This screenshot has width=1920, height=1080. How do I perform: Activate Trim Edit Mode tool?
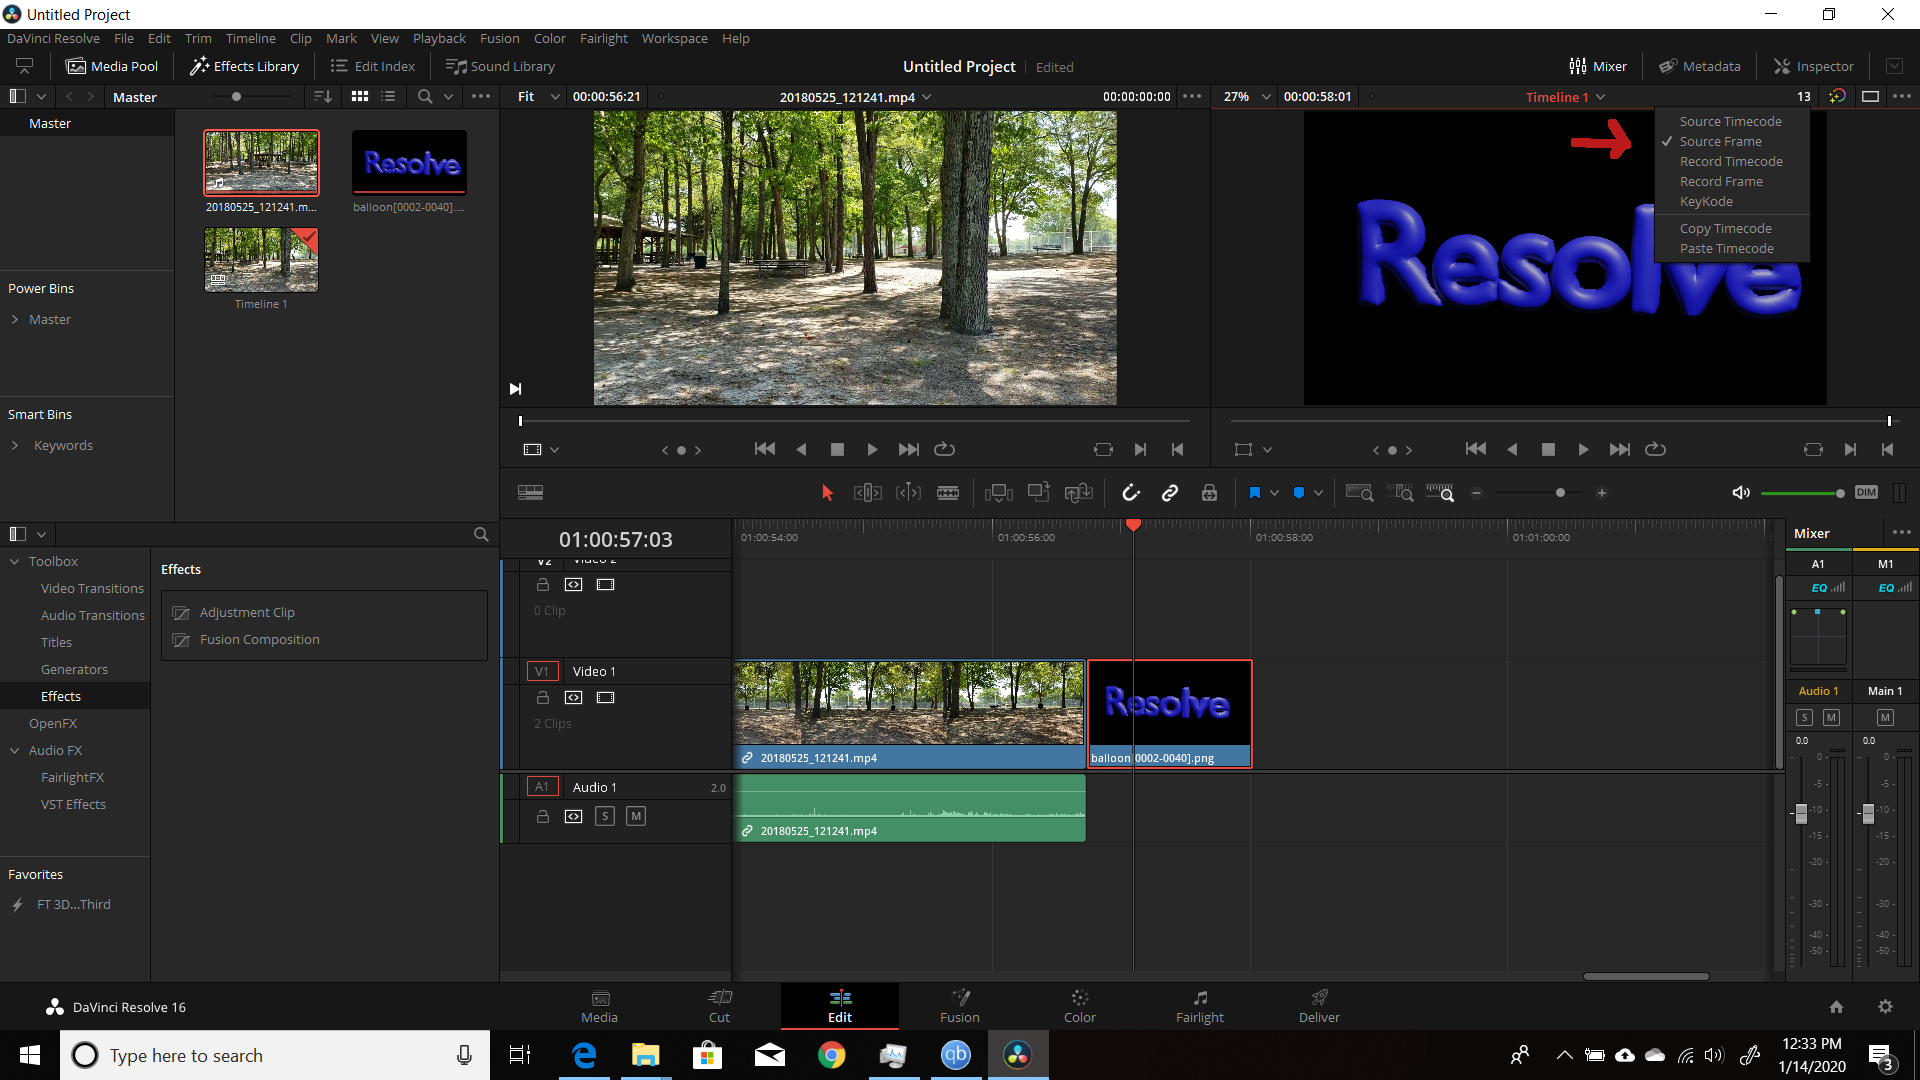click(x=867, y=493)
